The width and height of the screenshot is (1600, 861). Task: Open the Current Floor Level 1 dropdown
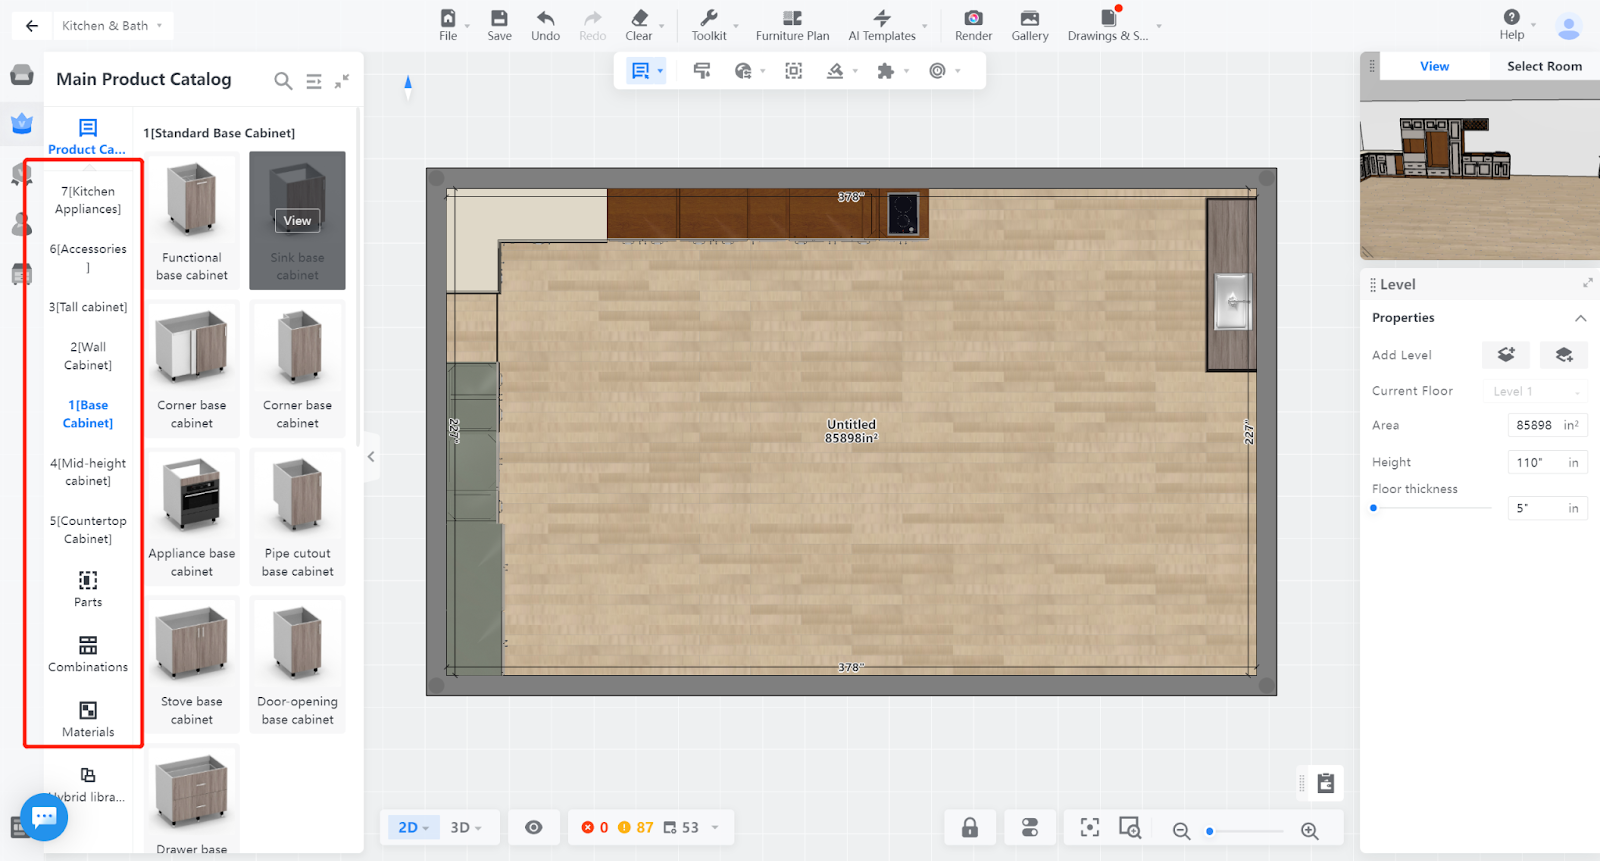(1534, 391)
